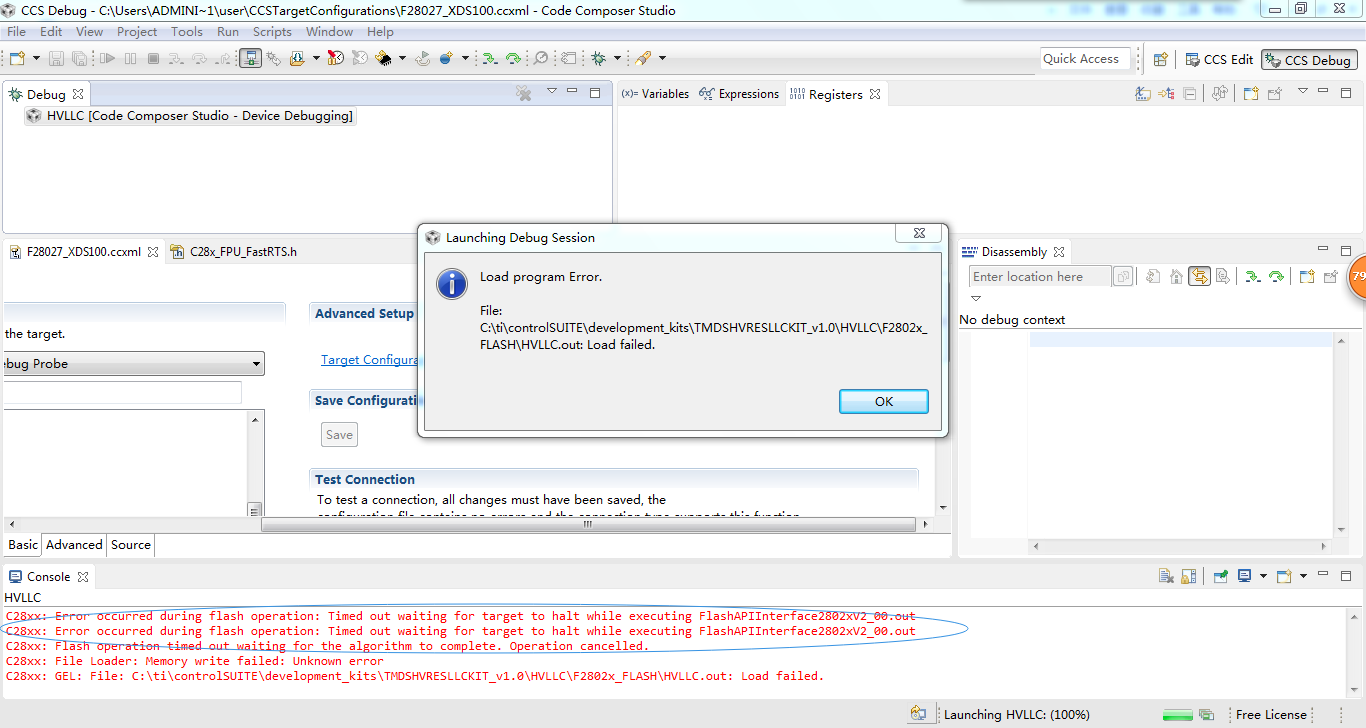Open the Debug Probe combo box
The image size is (1366, 728).
[x=132, y=363]
